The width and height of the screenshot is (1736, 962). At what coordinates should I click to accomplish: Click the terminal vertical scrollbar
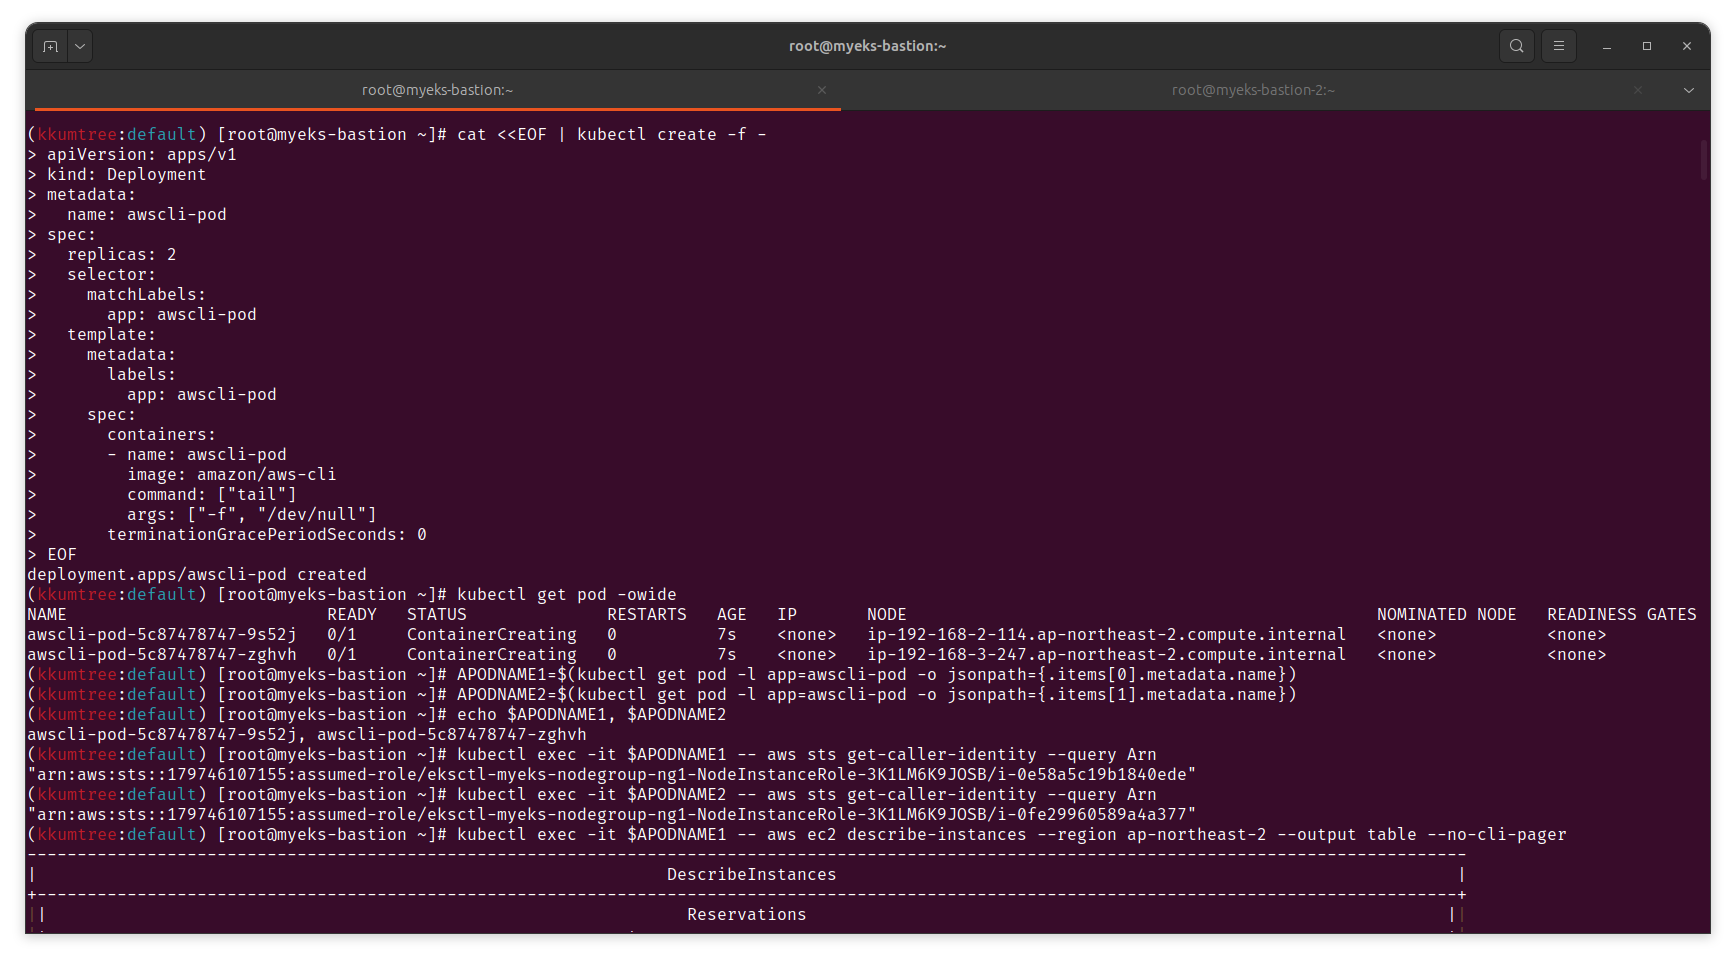coord(1704,160)
